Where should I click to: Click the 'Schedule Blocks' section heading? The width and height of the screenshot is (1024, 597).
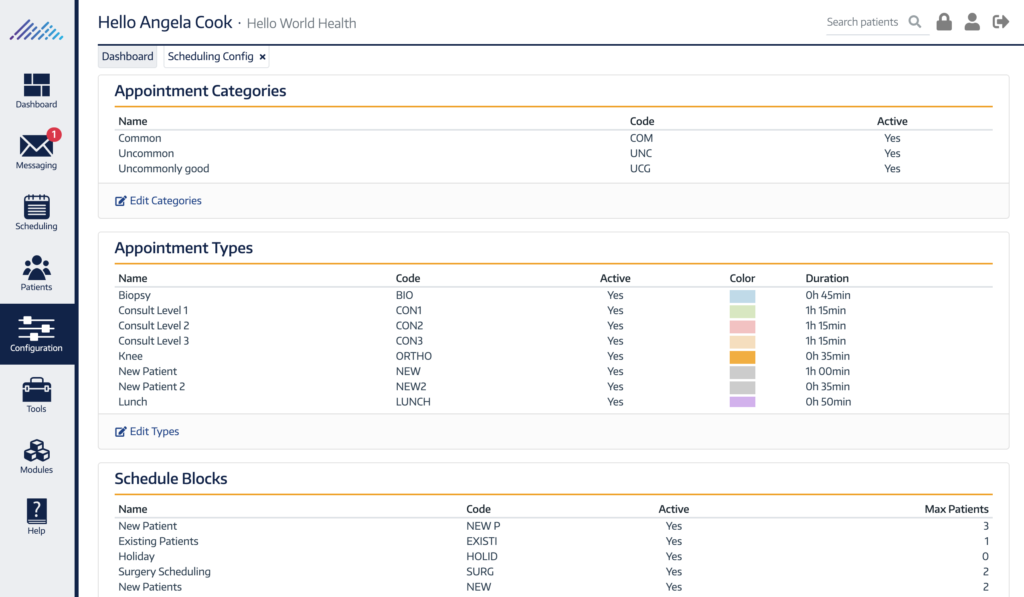coord(171,479)
